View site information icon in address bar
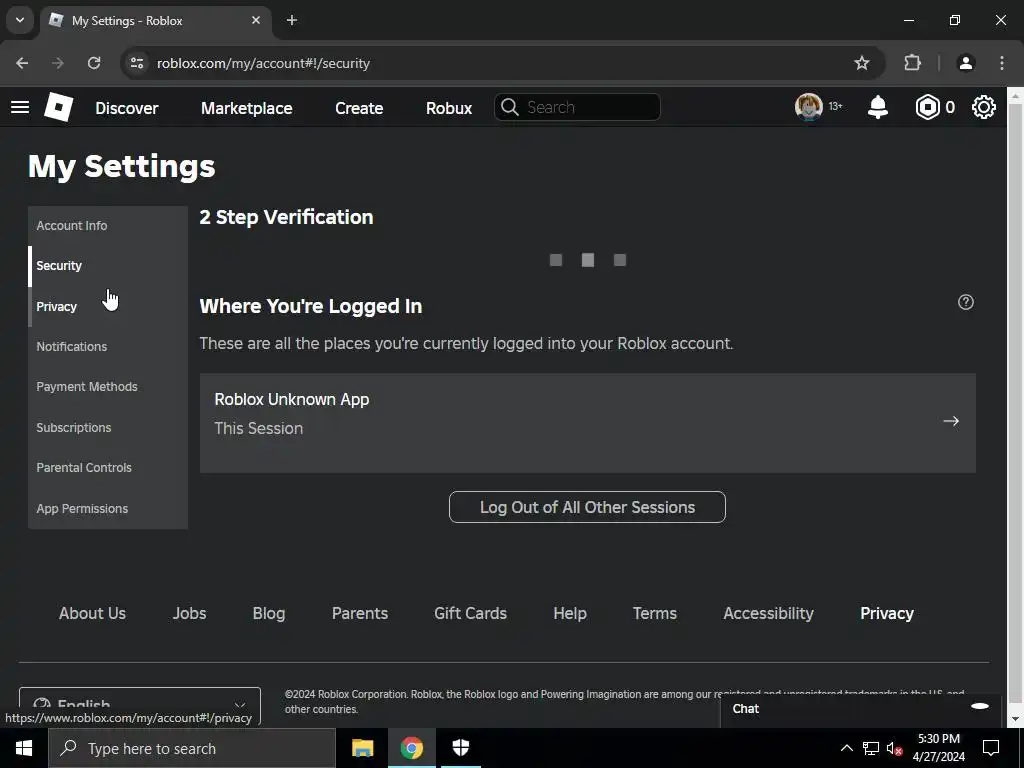 click(137, 63)
